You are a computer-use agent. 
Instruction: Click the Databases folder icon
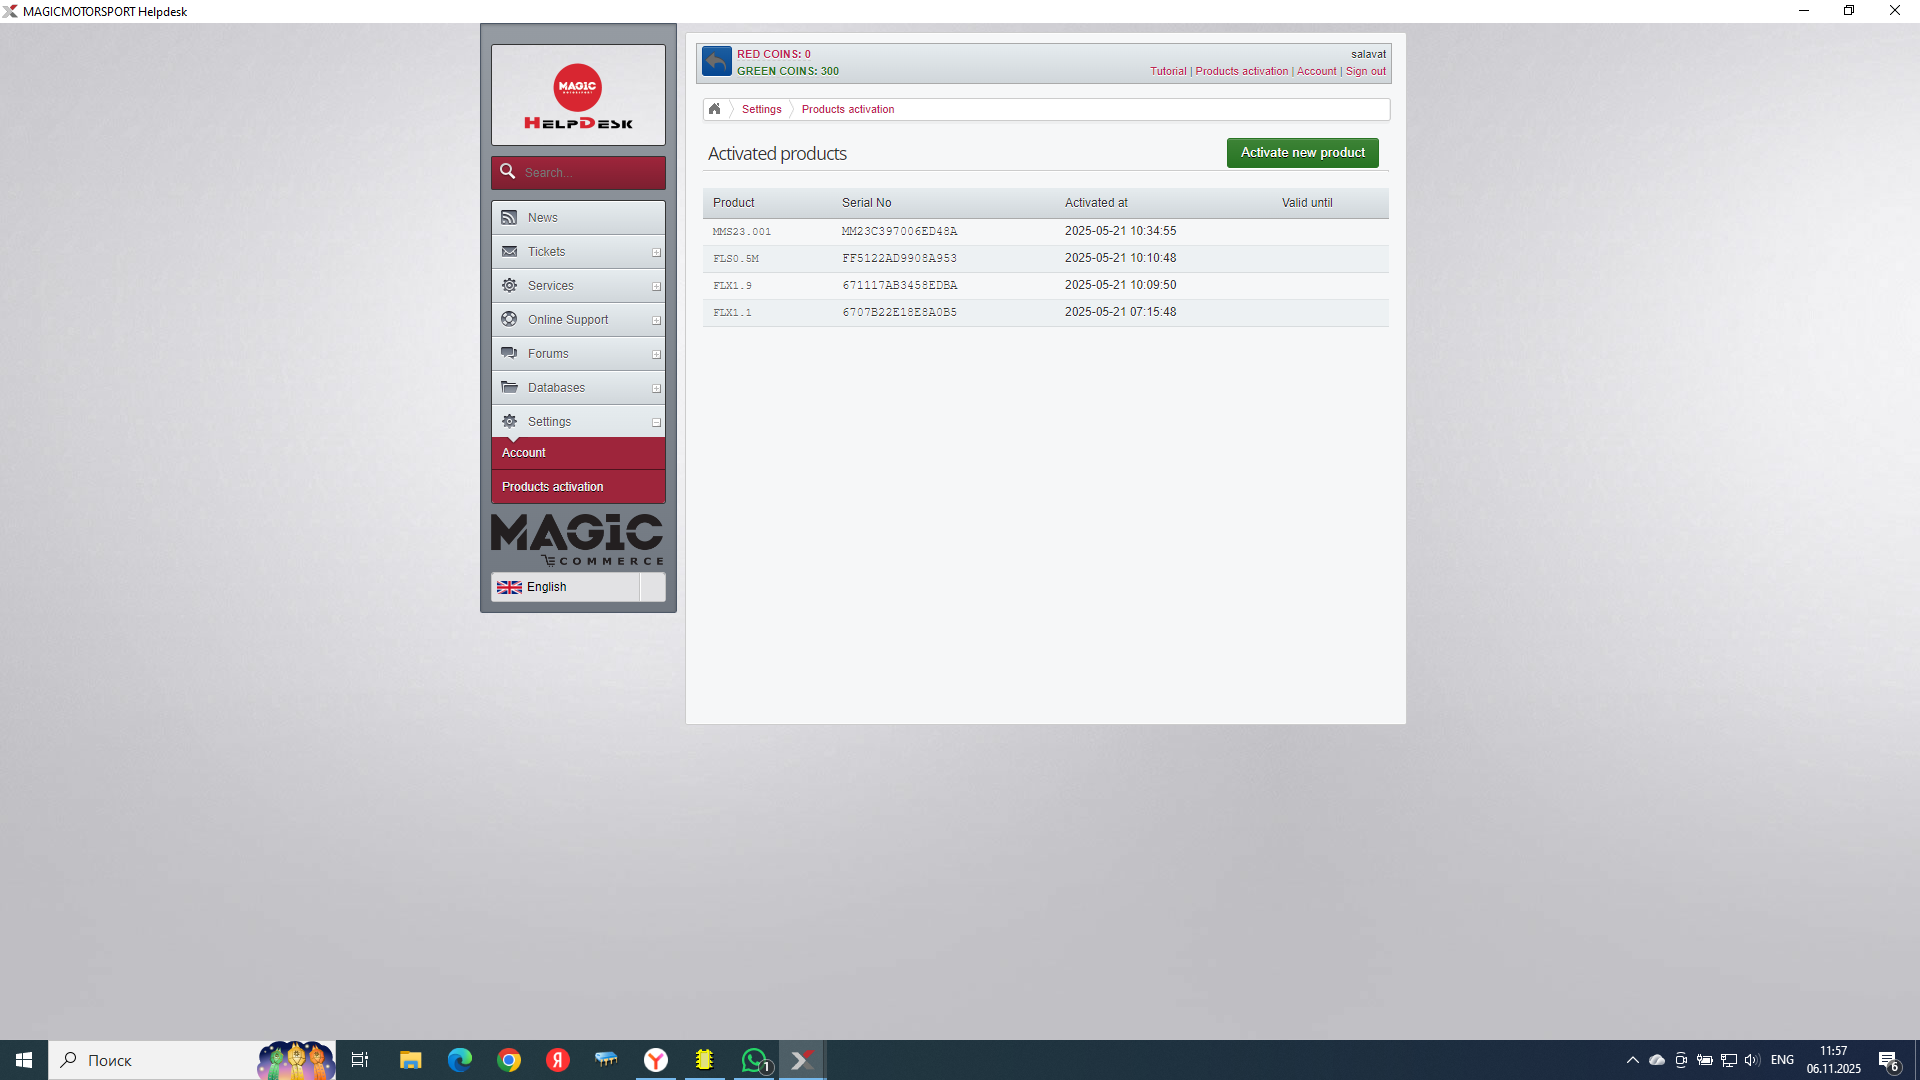coord(509,387)
